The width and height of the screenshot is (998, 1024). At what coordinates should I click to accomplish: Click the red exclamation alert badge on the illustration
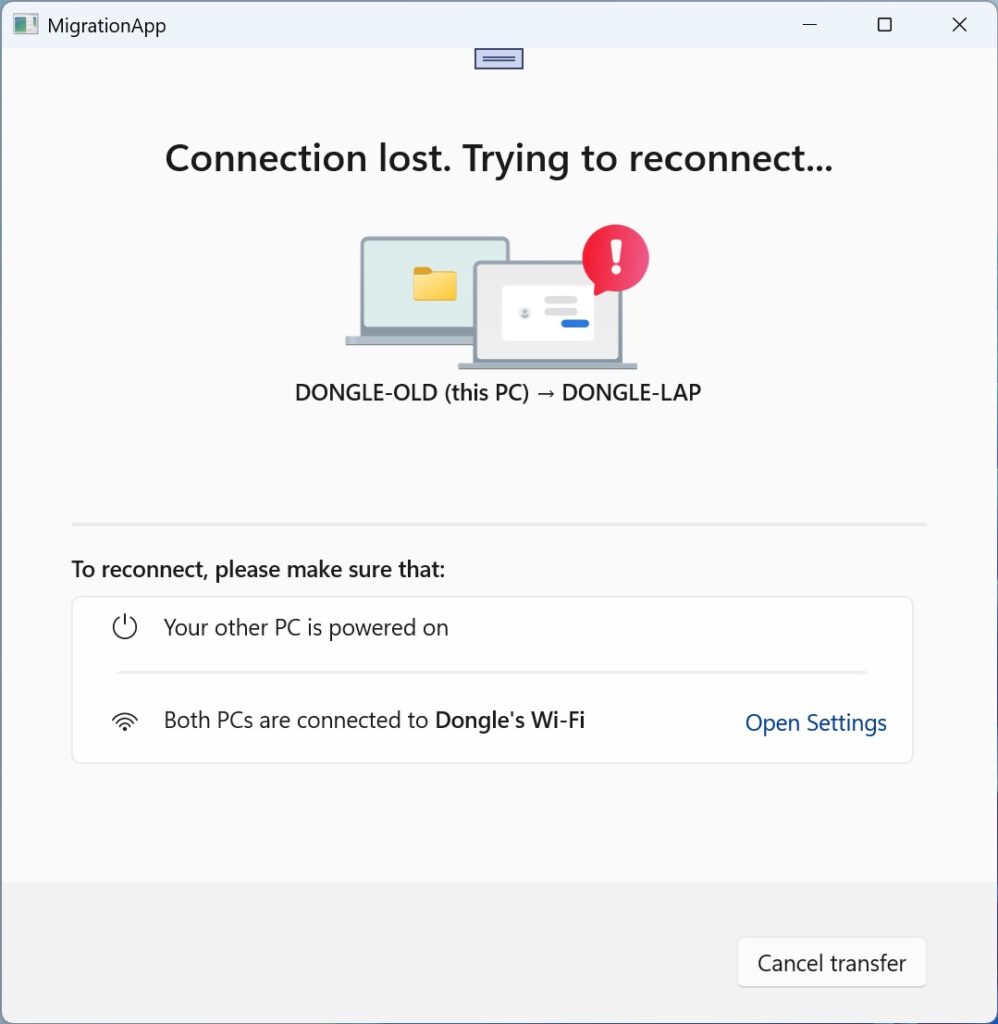click(614, 257)
